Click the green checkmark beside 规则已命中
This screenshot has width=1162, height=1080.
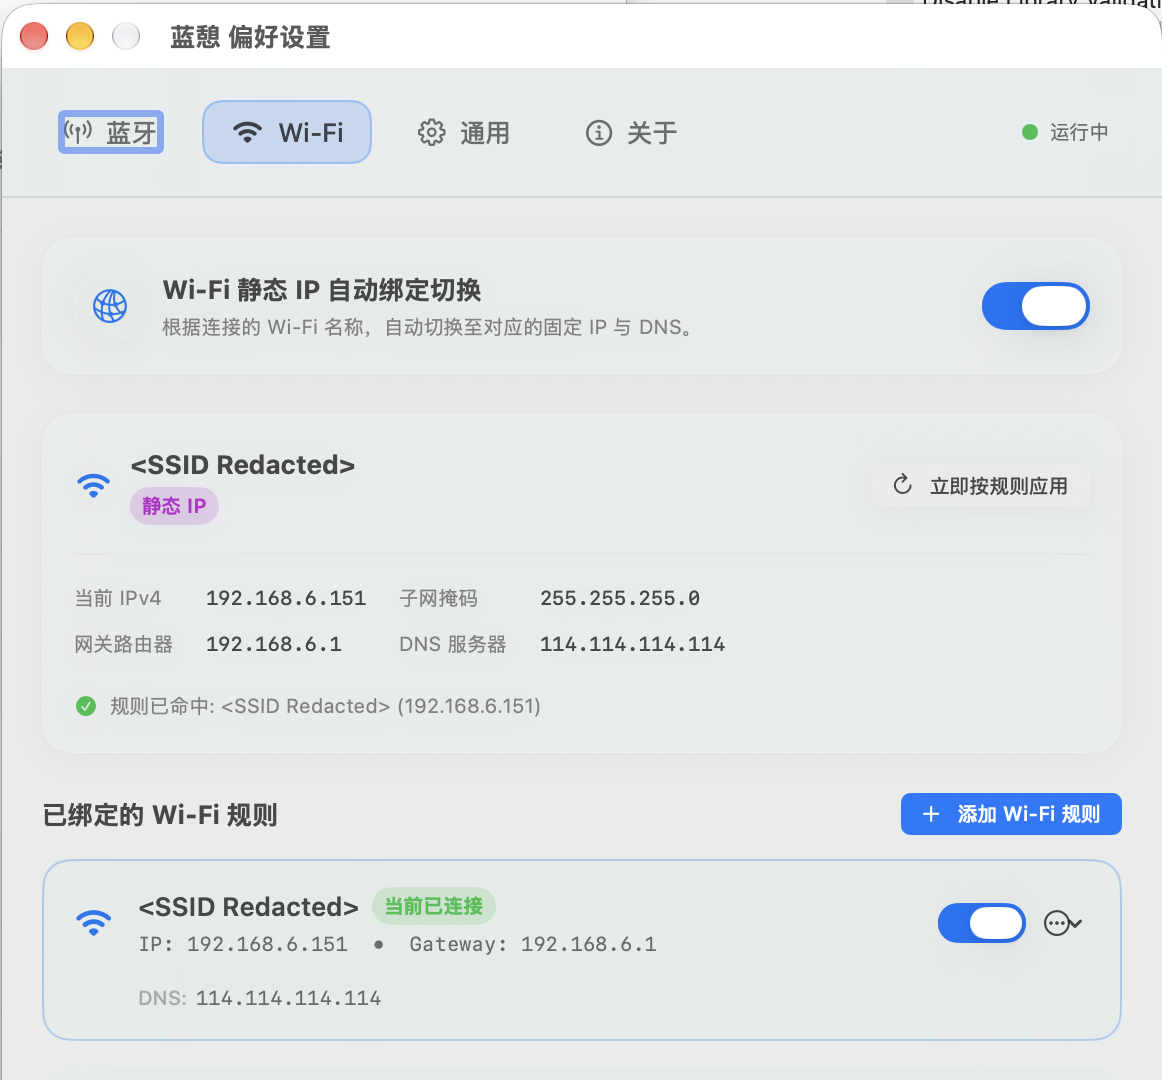pos(86,706)
